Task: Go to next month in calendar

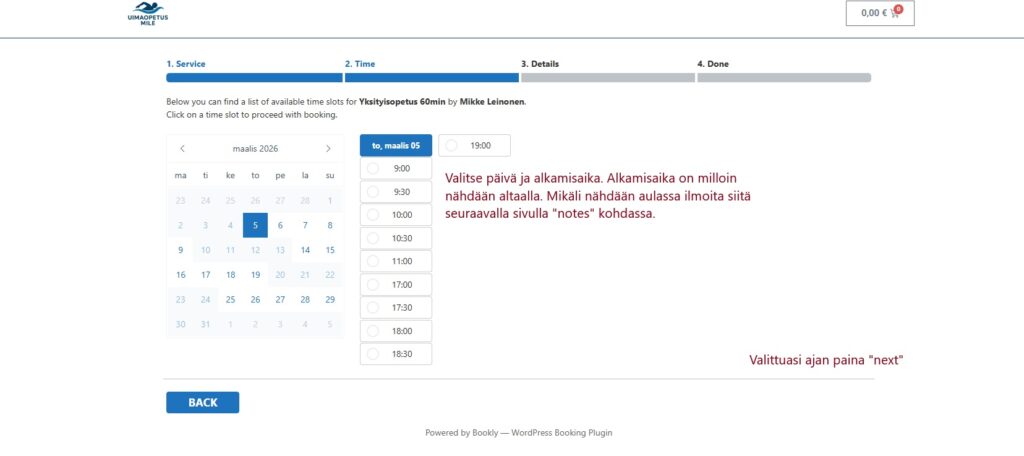Action: click(328, 148)
